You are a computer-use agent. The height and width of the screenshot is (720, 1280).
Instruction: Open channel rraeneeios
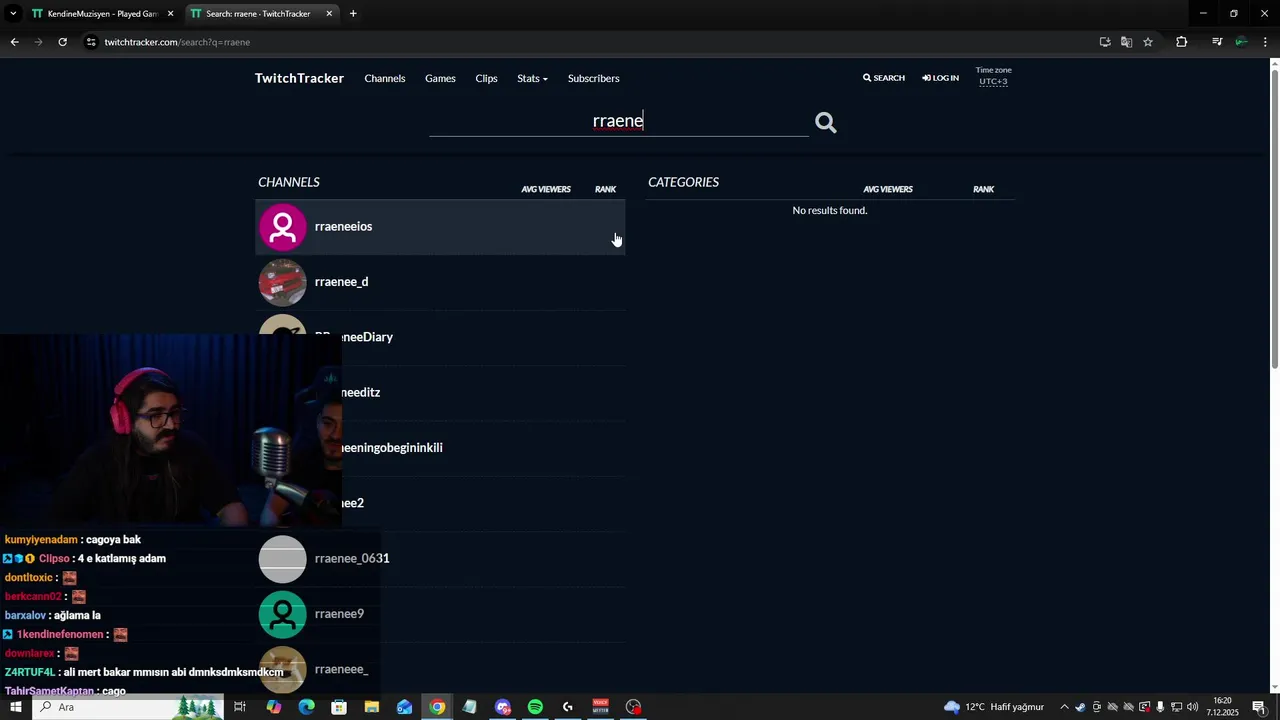[343, 227]
